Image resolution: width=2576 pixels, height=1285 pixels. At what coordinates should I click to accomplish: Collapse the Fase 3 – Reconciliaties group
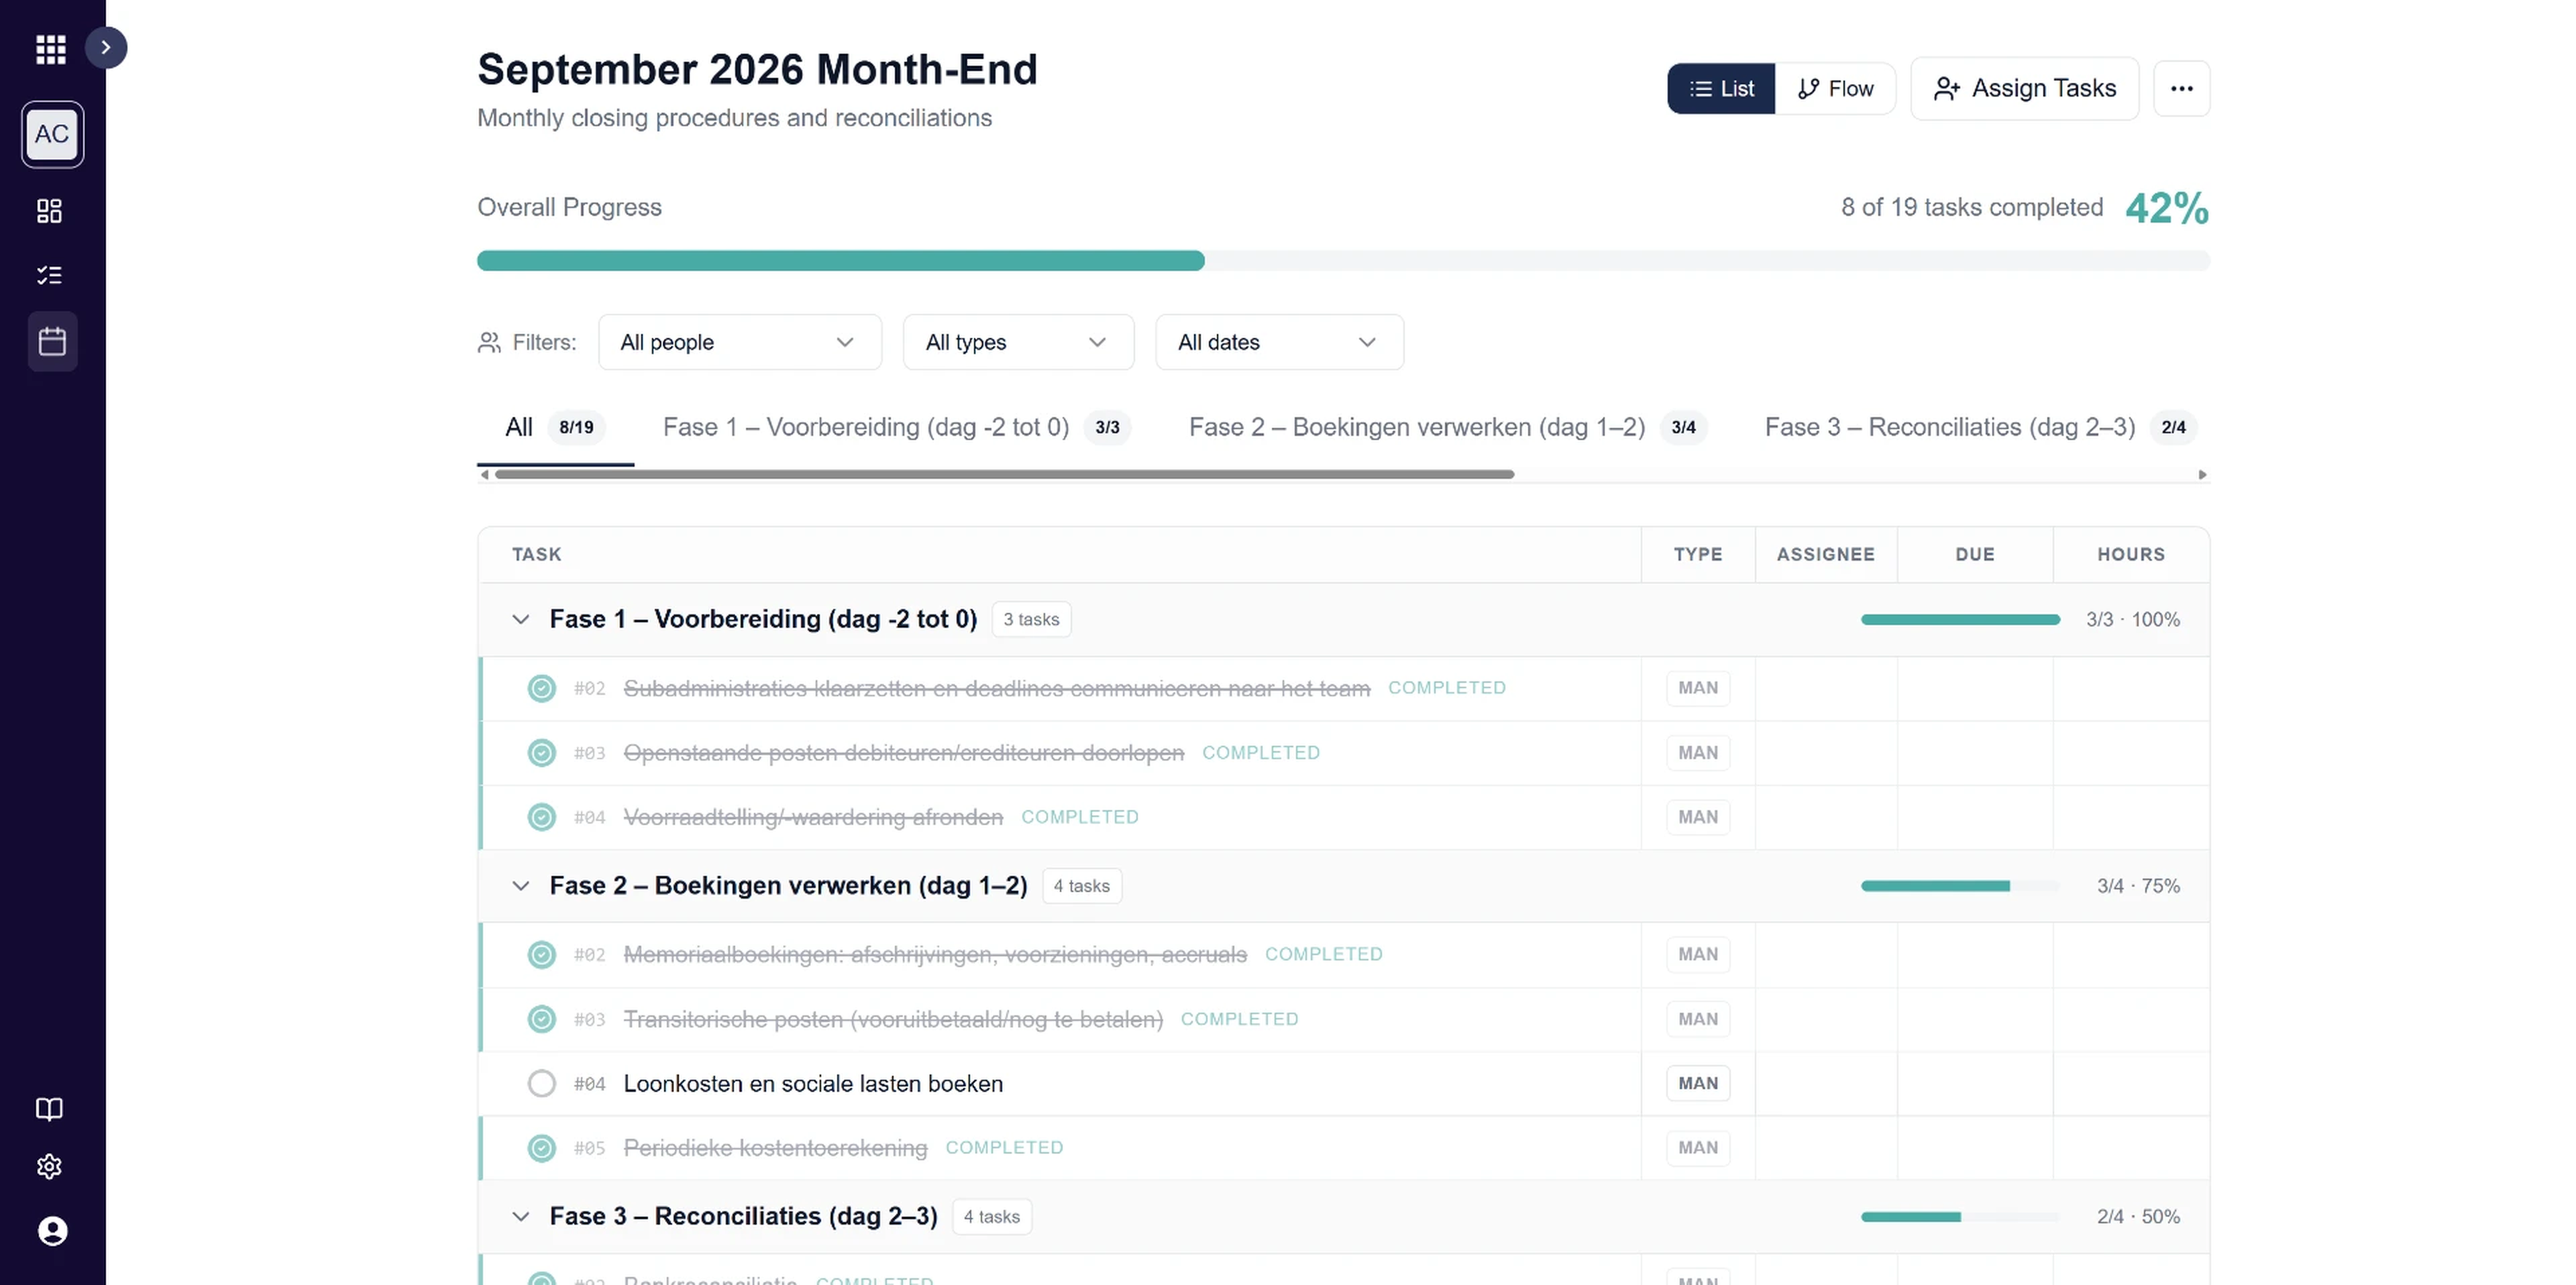(x=520, y=1217)
